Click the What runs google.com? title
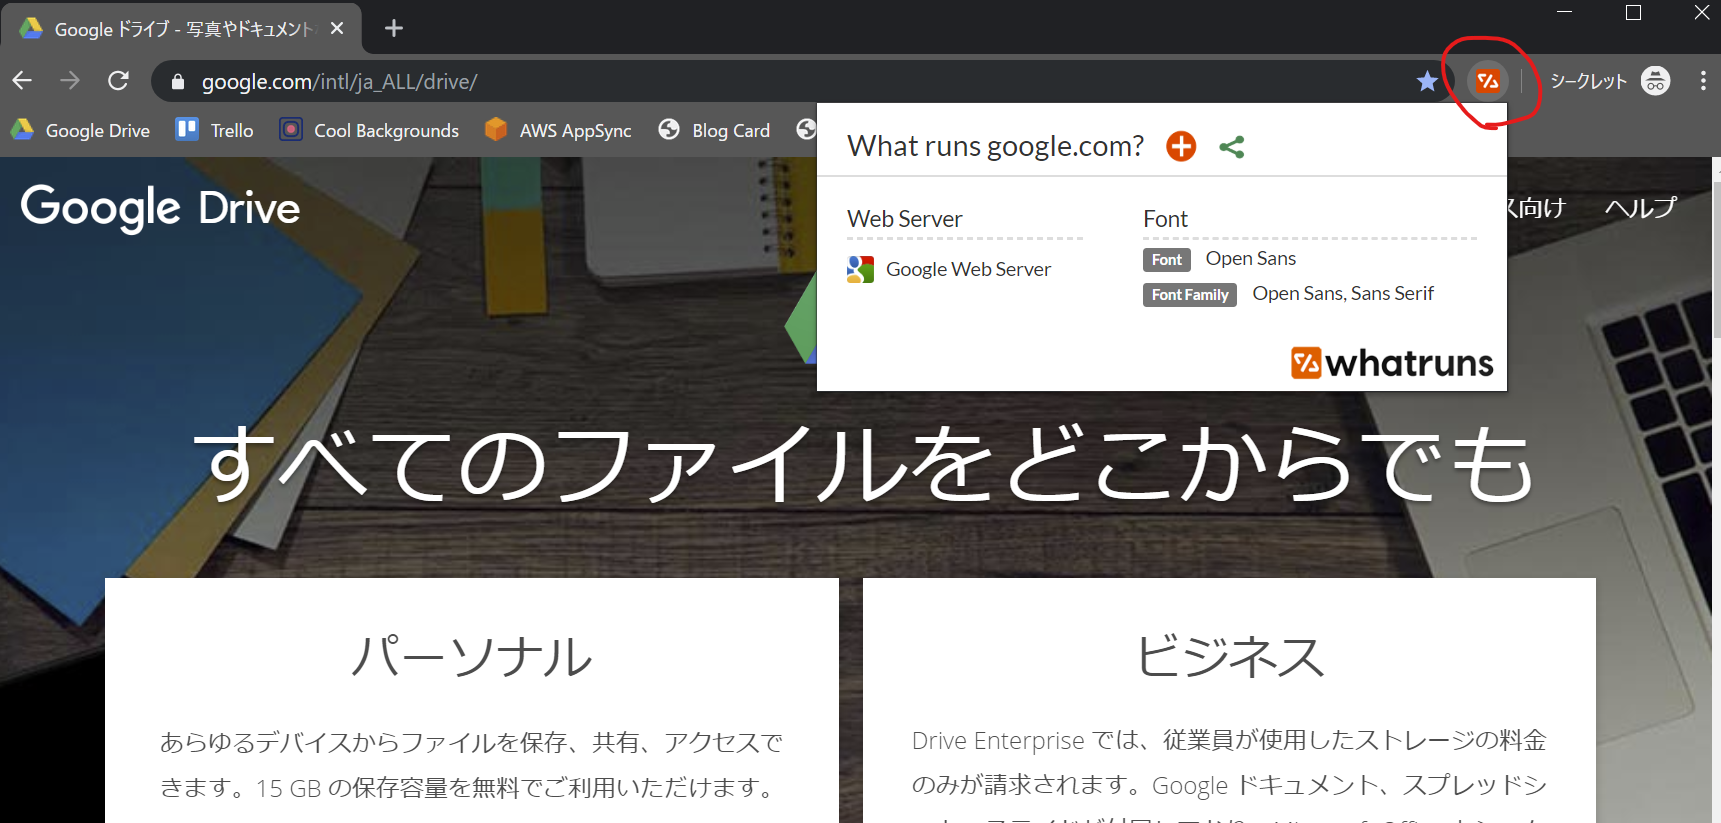The width and height of the screenshot is (1721, 823). tap(996, 146)
